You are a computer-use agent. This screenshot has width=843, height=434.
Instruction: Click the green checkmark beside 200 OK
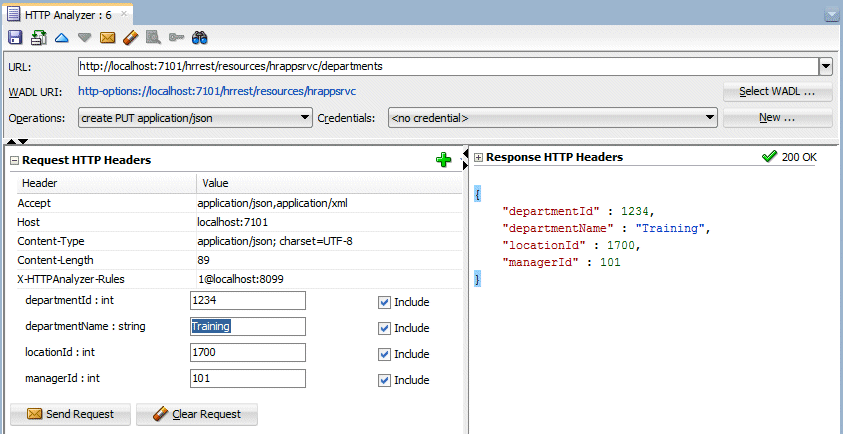coord(769,156)
